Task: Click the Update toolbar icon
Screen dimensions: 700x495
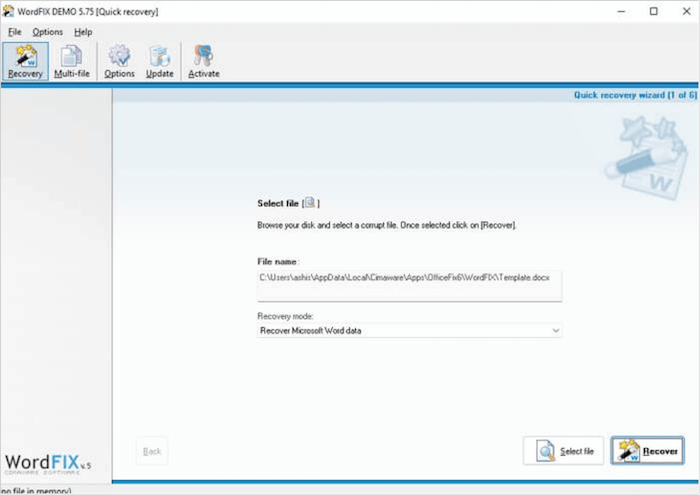Action: click(159, 61)
